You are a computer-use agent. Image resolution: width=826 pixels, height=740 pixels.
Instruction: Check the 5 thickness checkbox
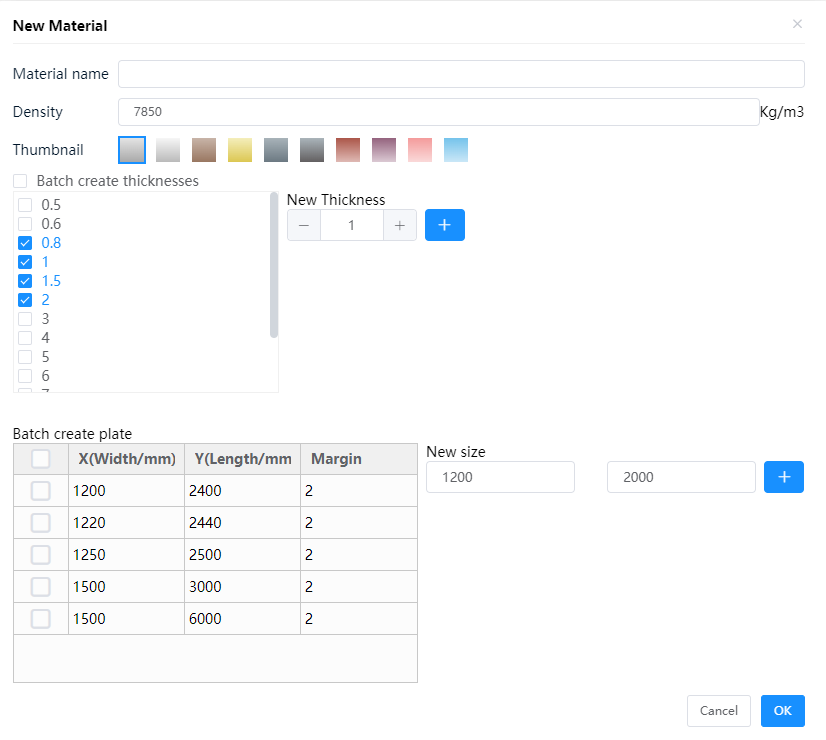point(25,357)
